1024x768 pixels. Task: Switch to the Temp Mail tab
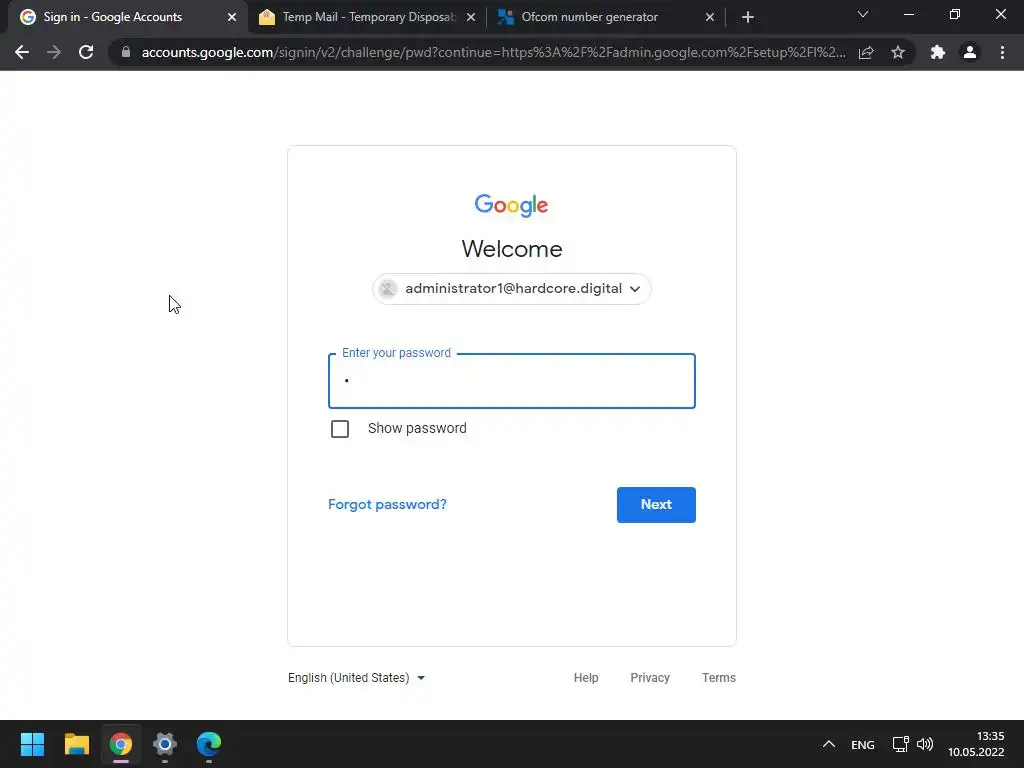point(366,17)
